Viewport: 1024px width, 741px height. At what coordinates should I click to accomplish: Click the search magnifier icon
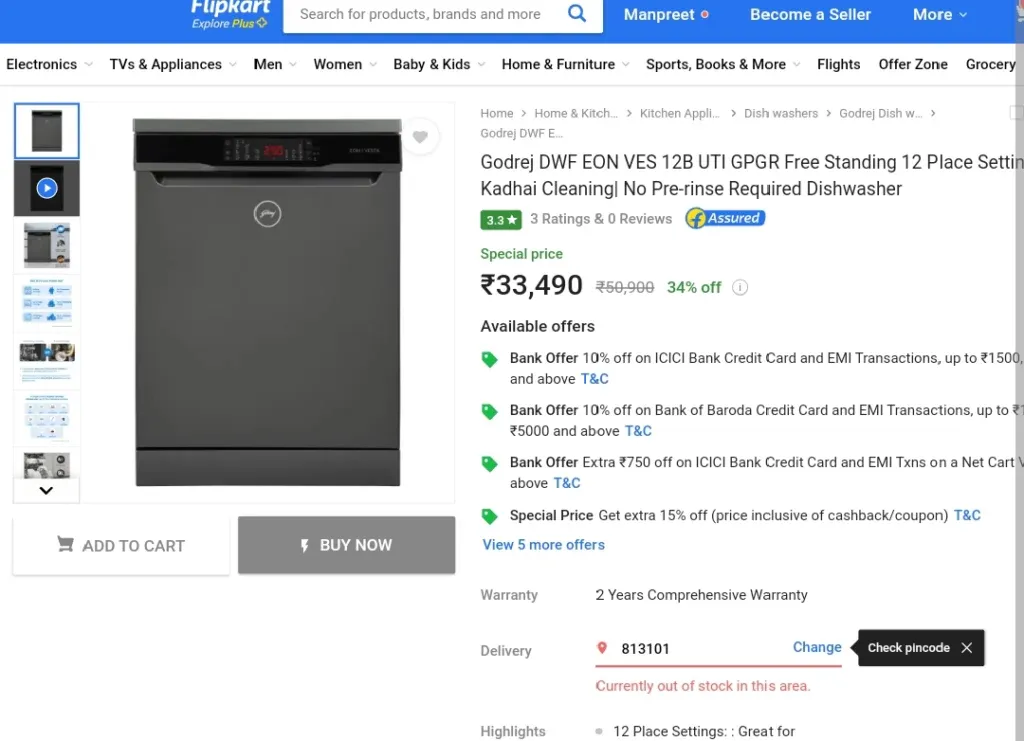[577, 13]
